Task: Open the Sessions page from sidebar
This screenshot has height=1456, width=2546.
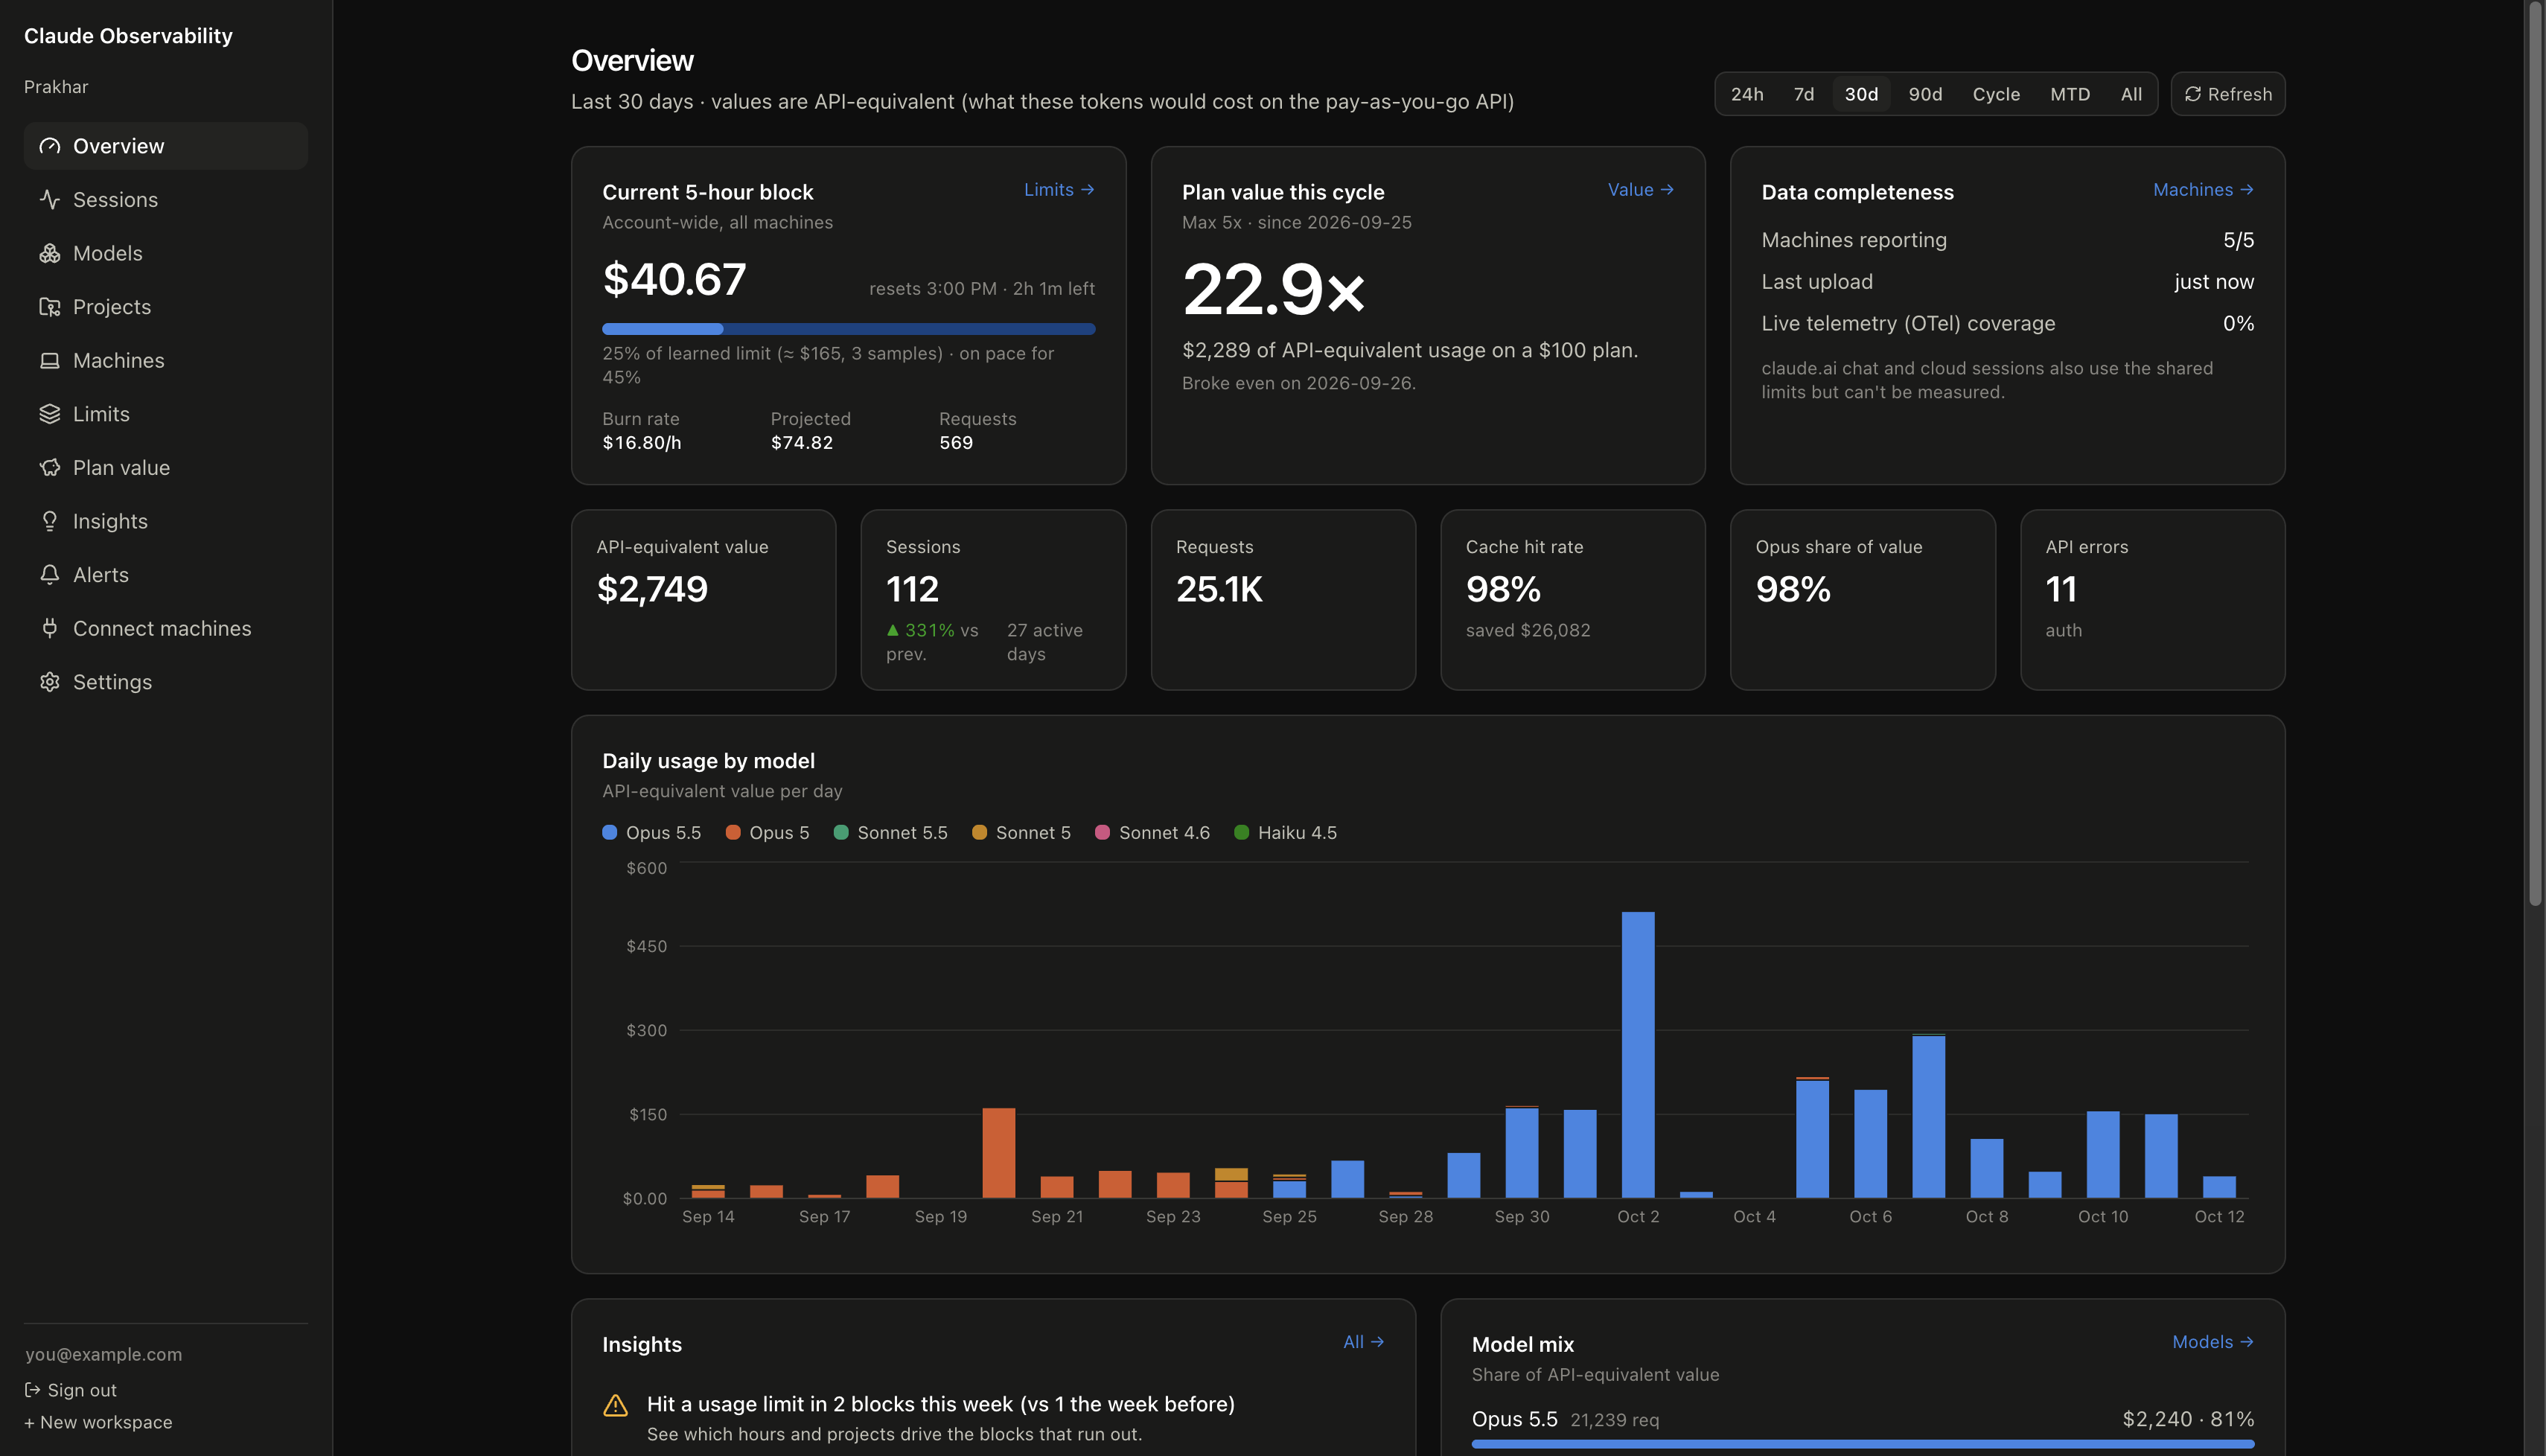Action: tap(166, 200)
